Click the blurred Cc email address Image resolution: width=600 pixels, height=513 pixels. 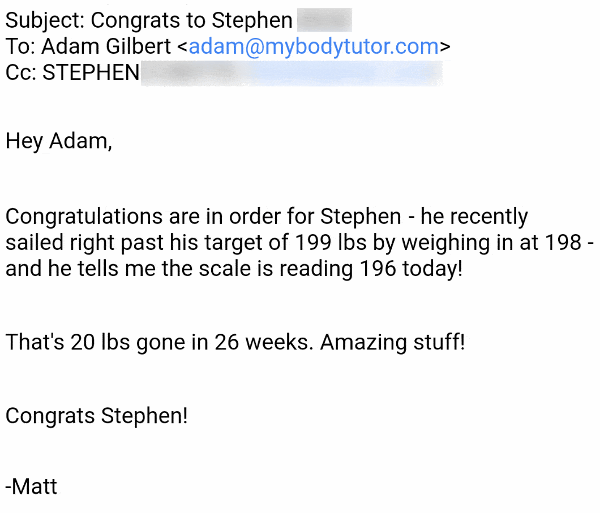coord(340,72)
